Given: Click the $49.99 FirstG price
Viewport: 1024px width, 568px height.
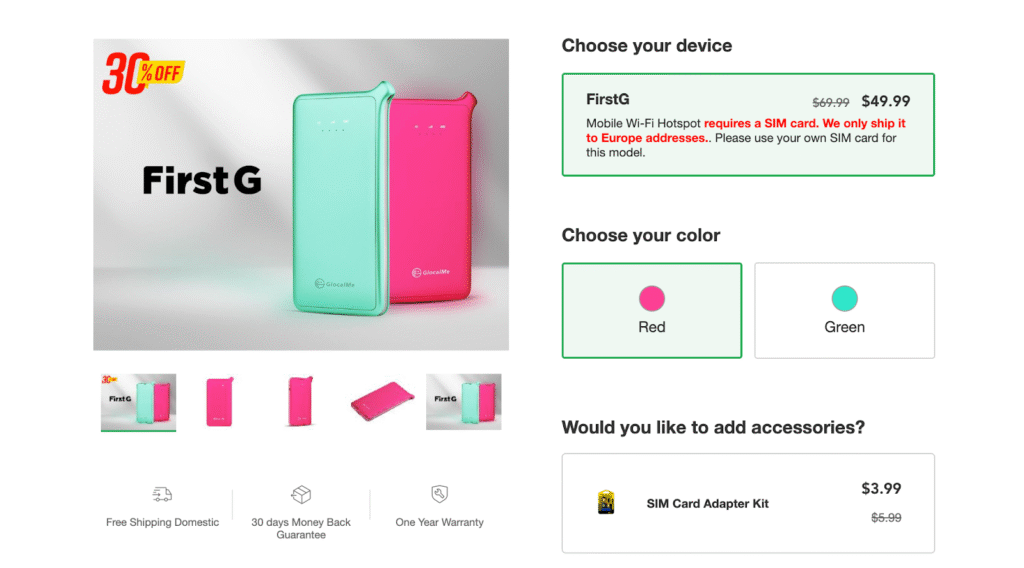Looking at the screenshot, I should pyautogui.click(x=886, y=101).
